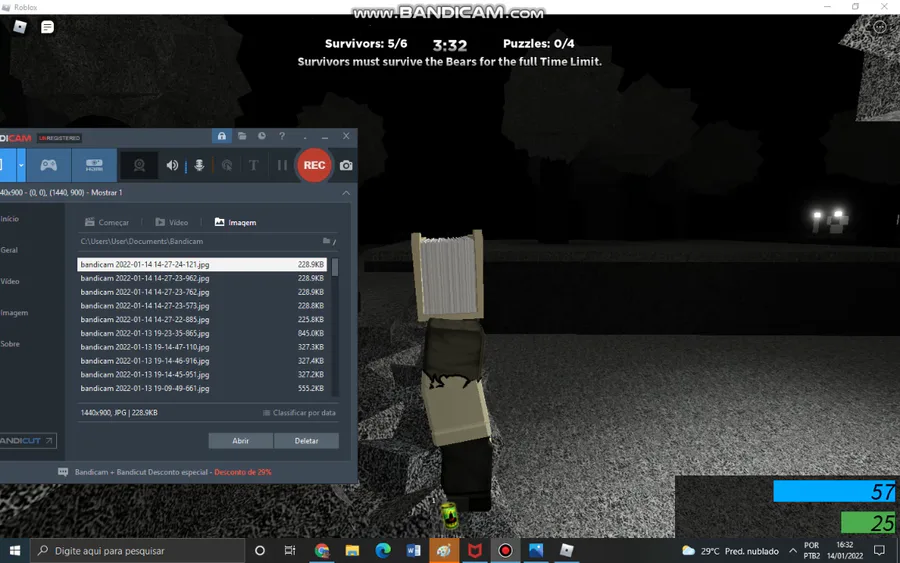Image resolution: width=900 pixels, height=563 pixels.
Task: Switch to the Começar tab
Action: 107,222
